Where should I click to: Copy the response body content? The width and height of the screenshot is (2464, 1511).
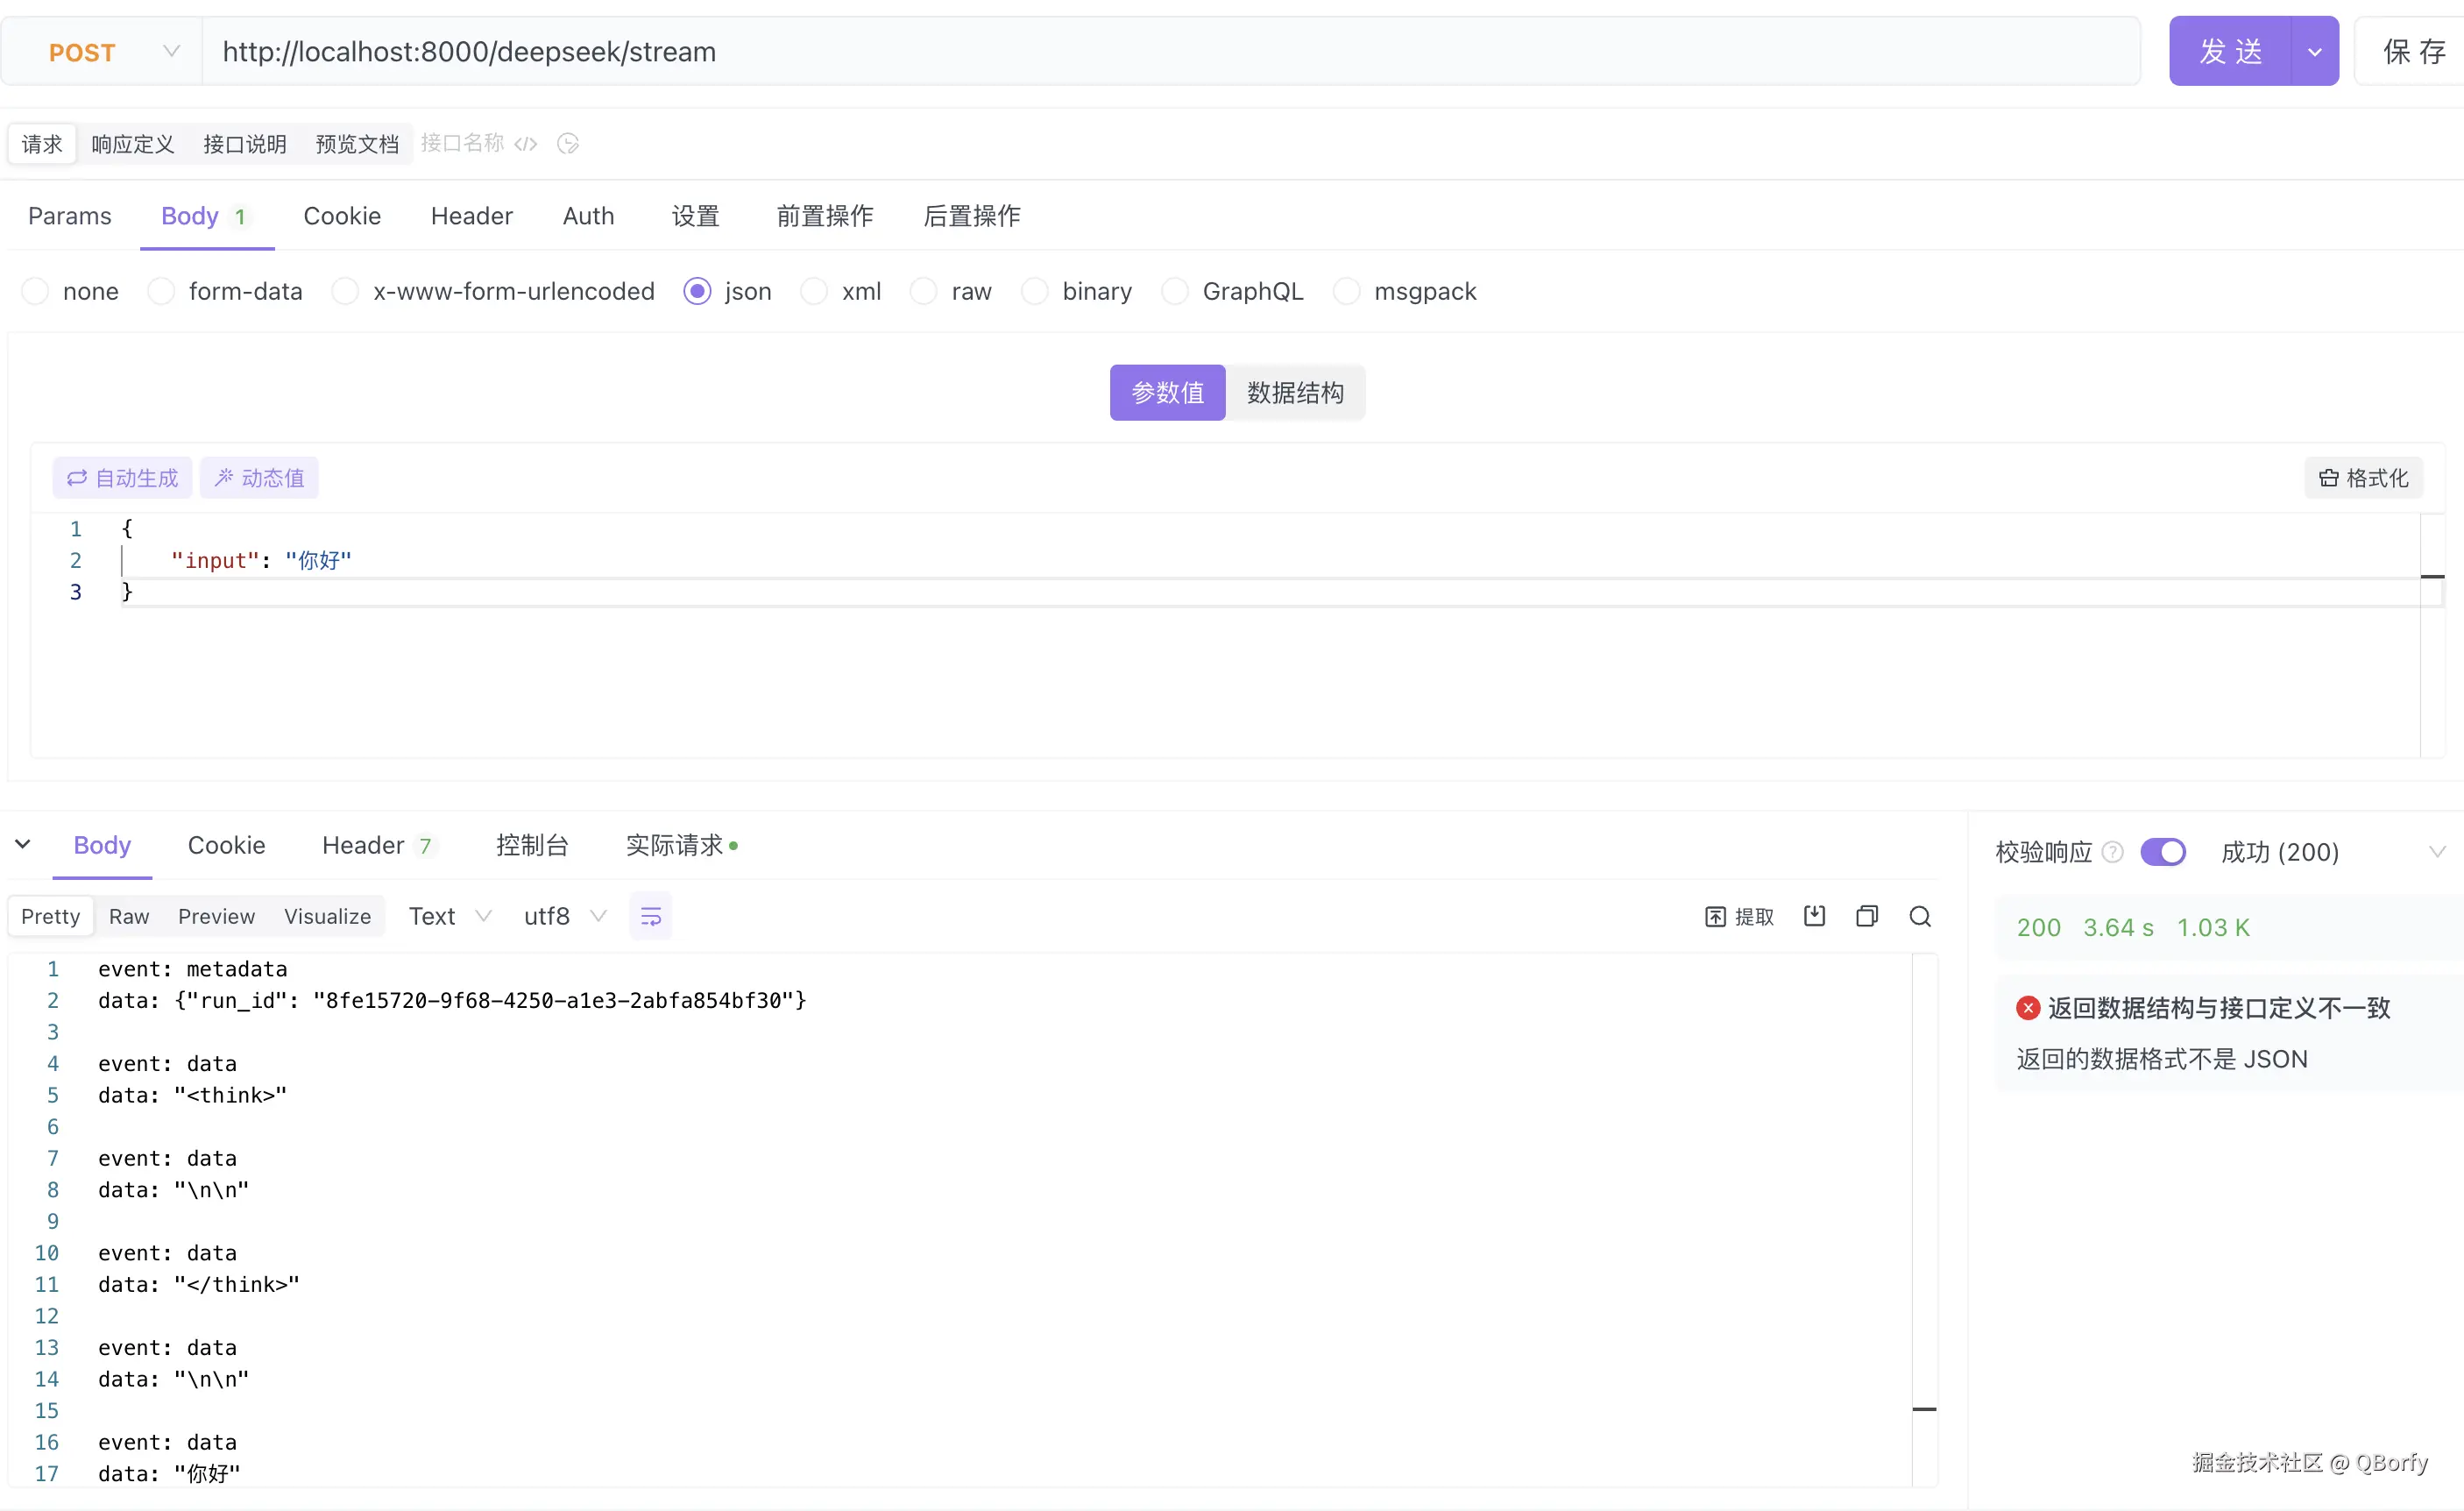point(1866,916)
